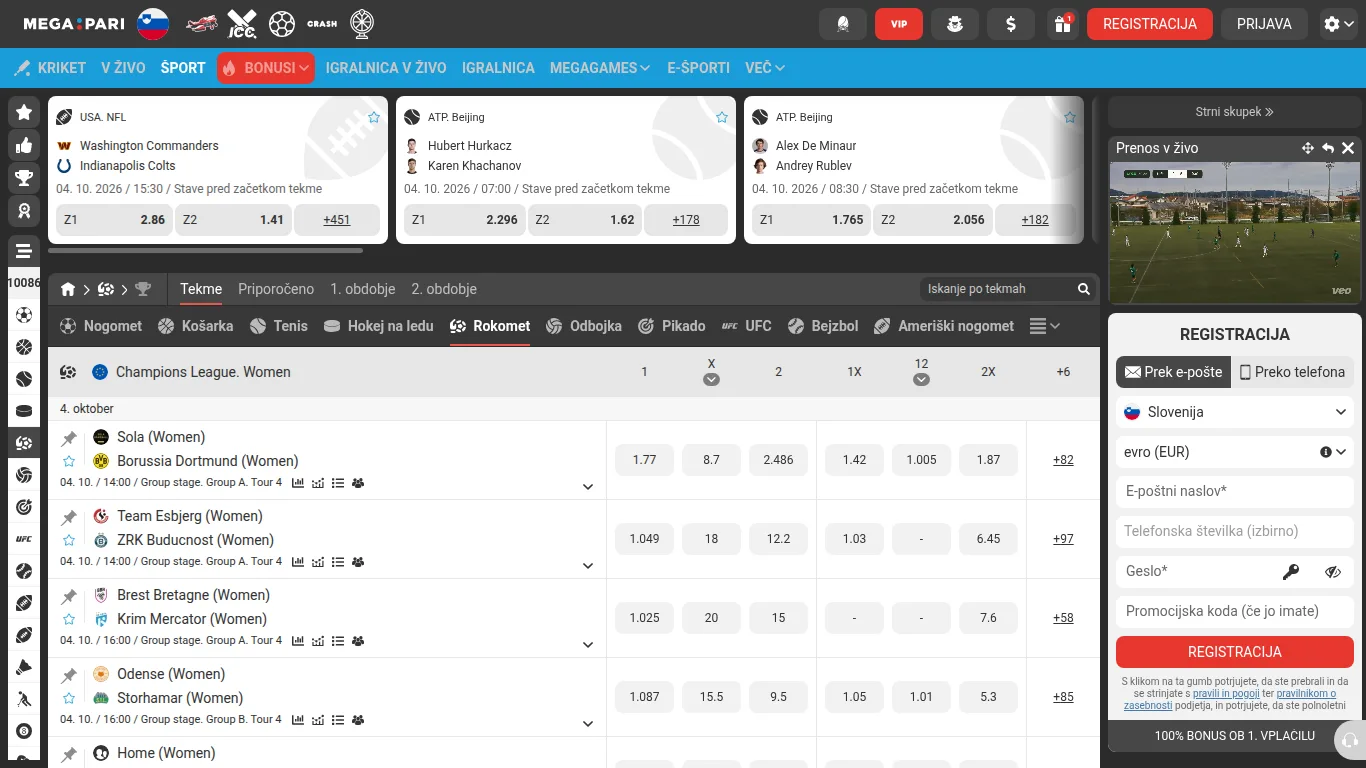1366x768 pixels.
Task: Collapse the side panel with Strni skupek
Action: [1235, 112]
